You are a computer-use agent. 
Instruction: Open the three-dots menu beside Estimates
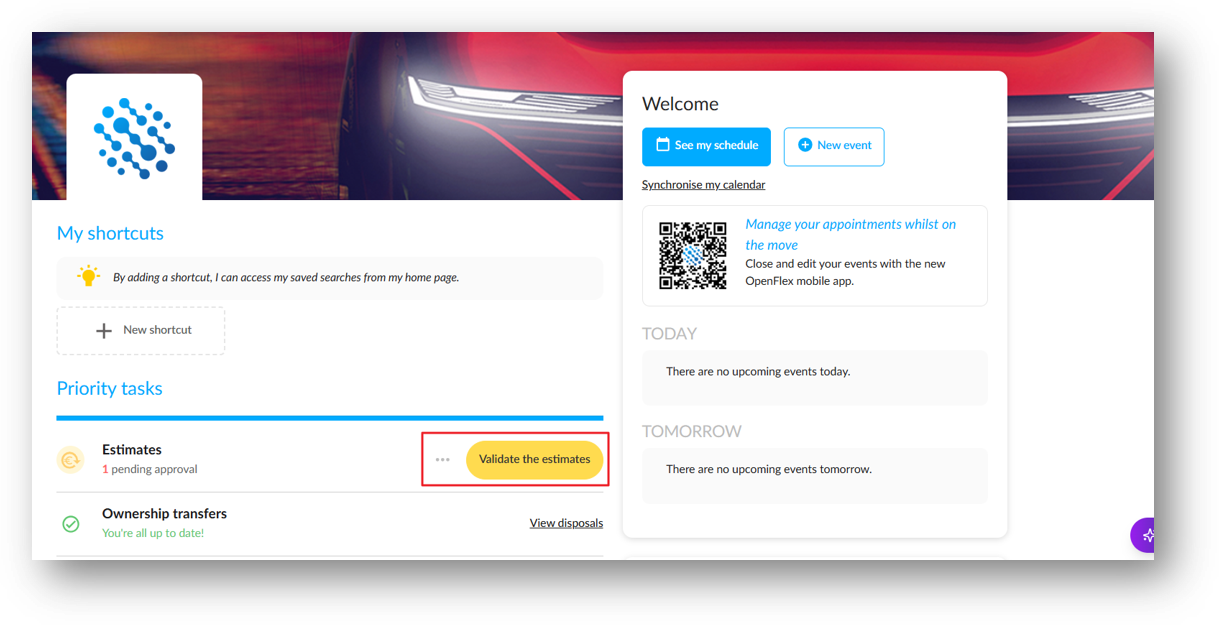[x=443, y=460]
